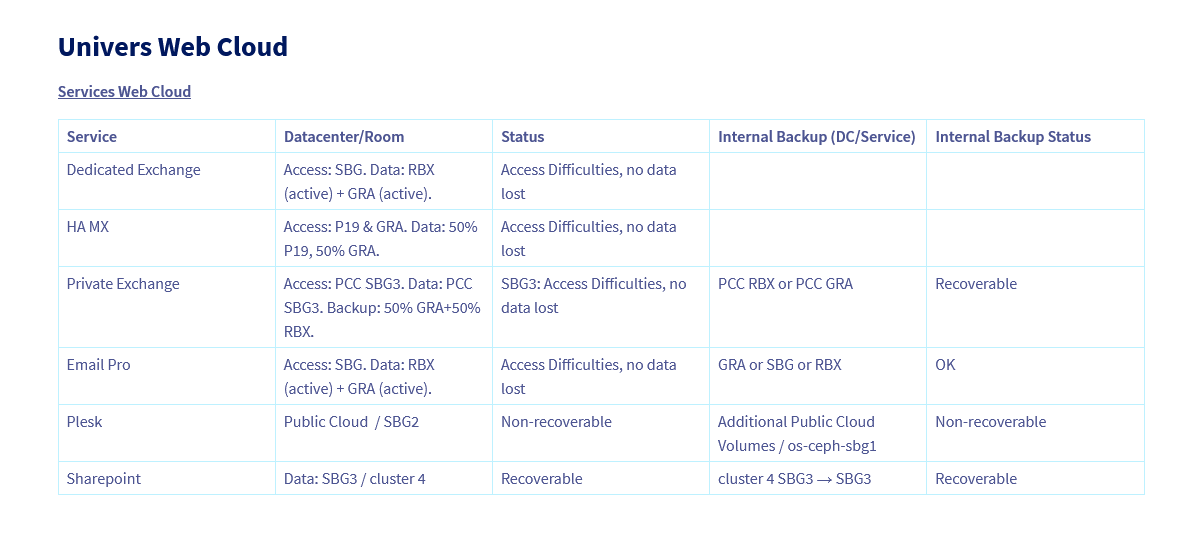Click the Private Exchange row label

click(123, 284)
